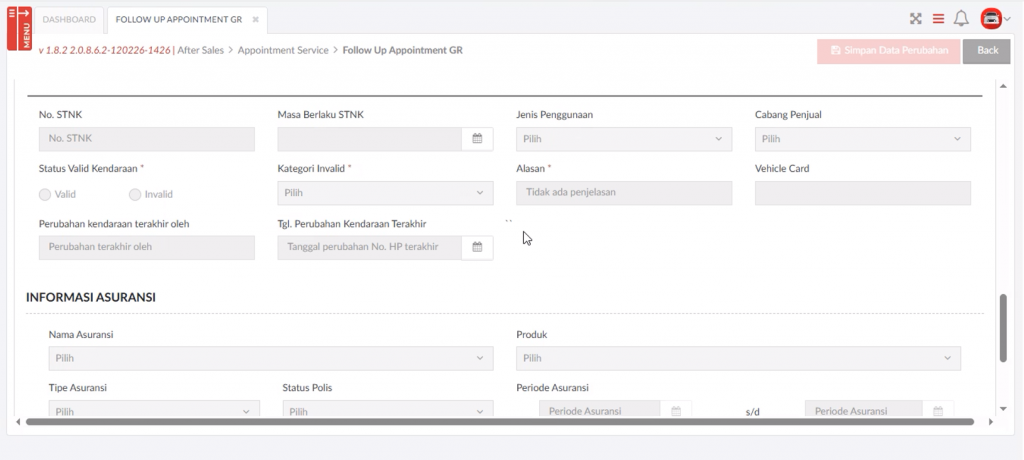Open calendar for Masa Berlaku STNK
Viewport: 1024px width, 460px height.
[477, 139]
